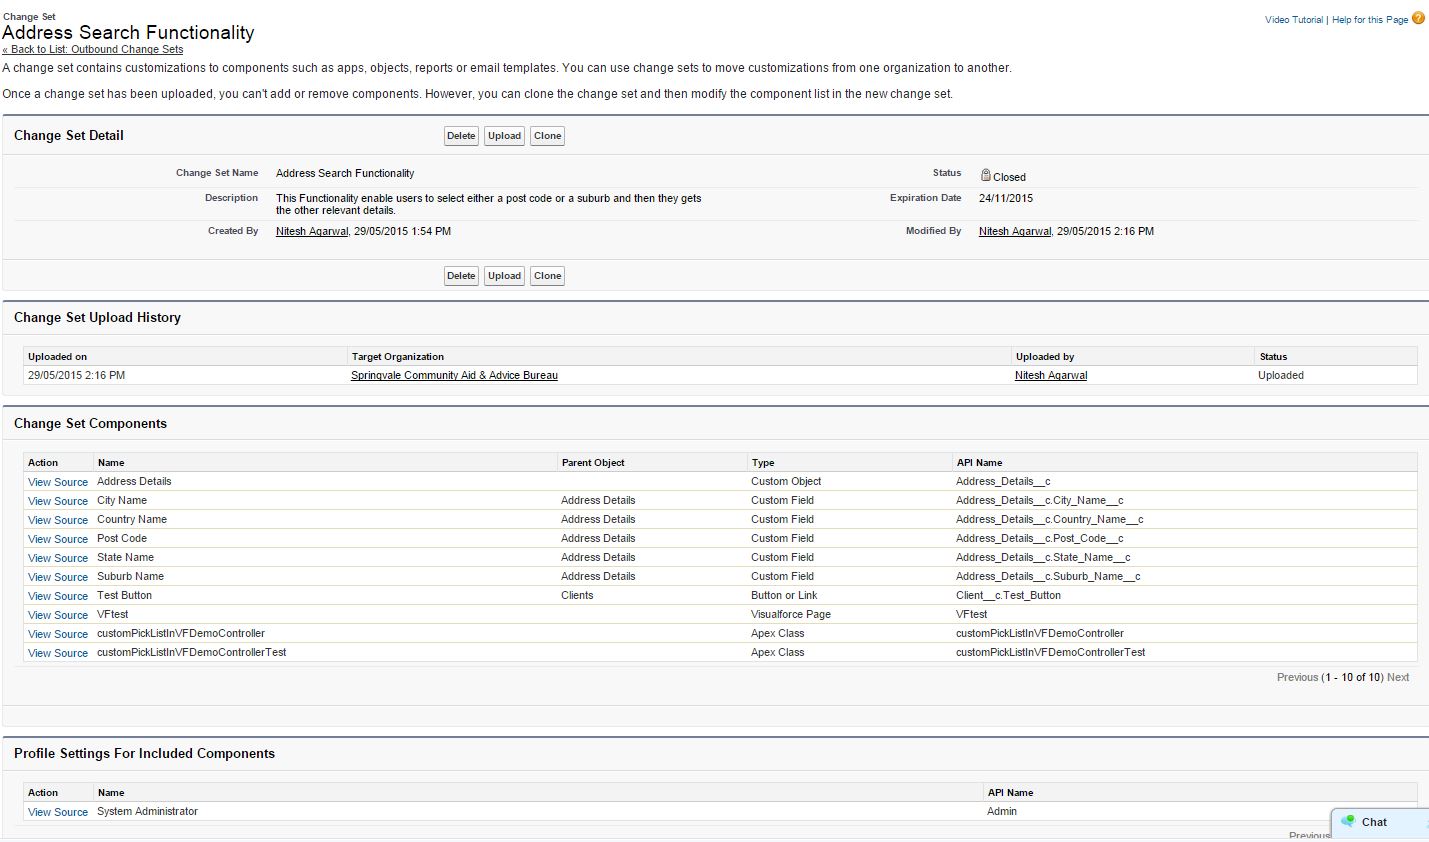Click the Change Set Components section heading
The height and width of the screenshot is (842, 1429).
coord(90,424)
